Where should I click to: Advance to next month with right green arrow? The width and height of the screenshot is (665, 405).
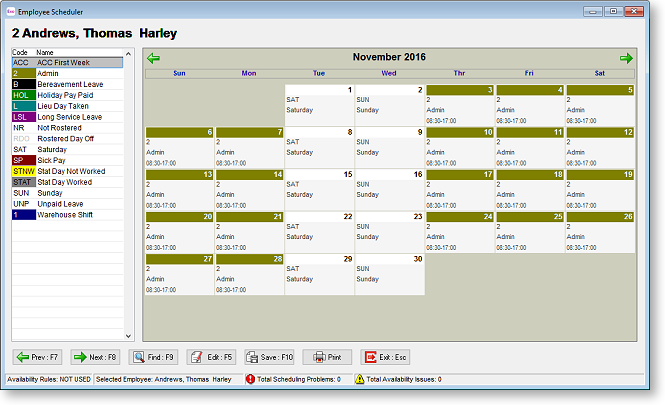(x=626, y=58)
